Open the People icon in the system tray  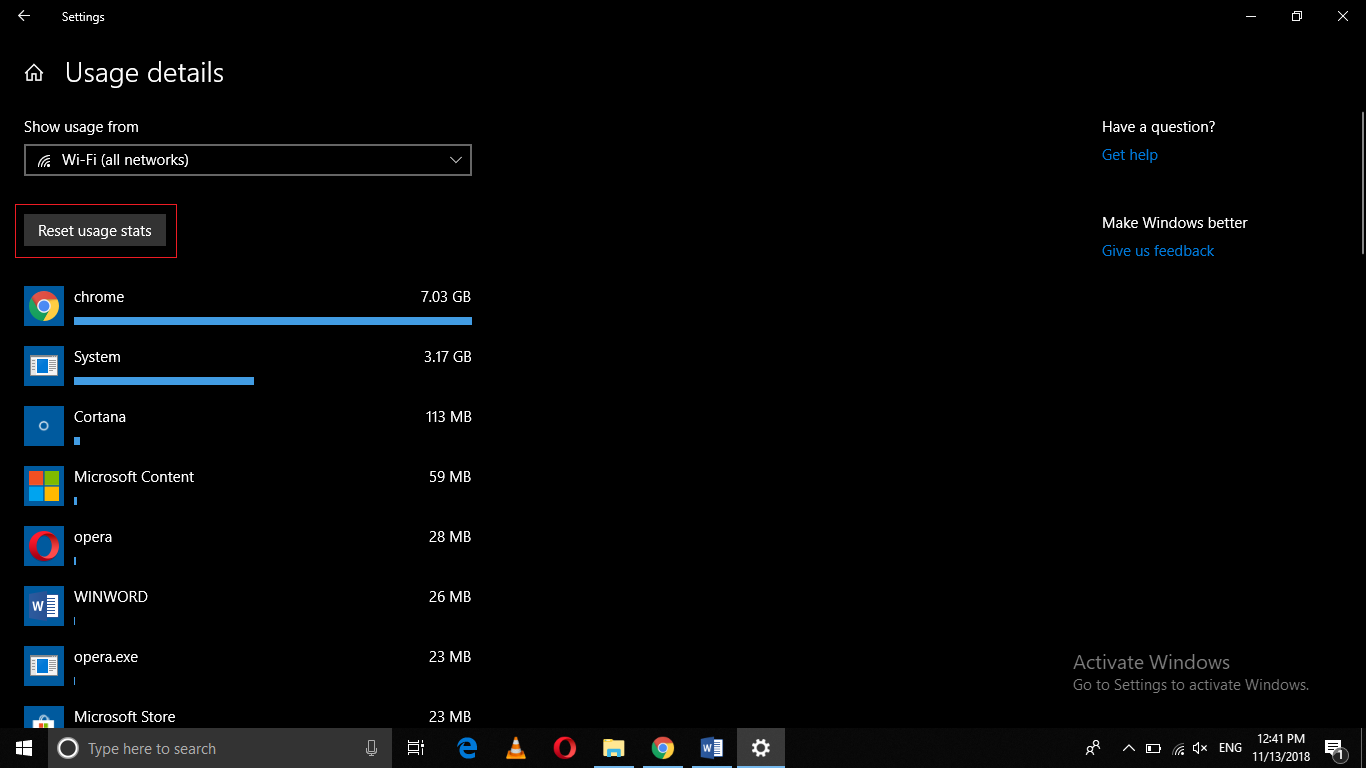(1093, 748)
